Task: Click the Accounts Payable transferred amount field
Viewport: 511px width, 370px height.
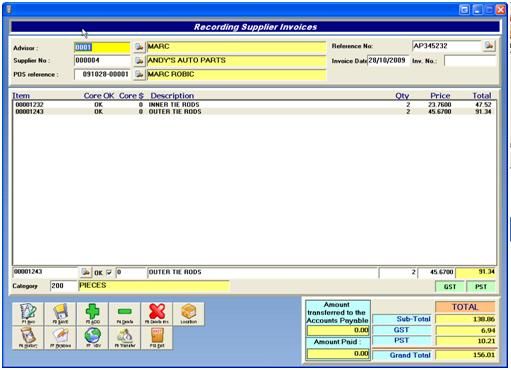Action: coord(338,330)
